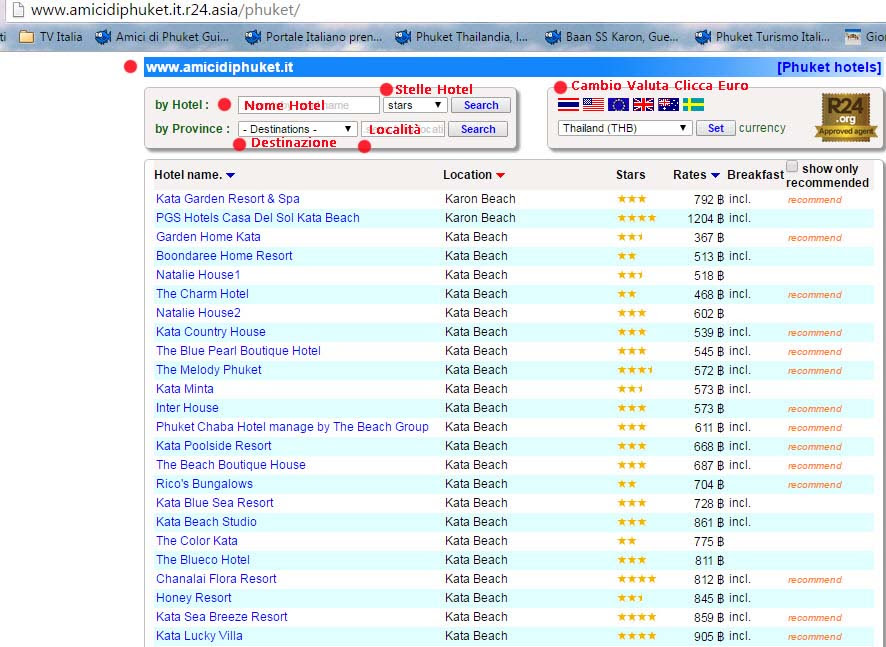Open Honey Resort link
The width and height of the screenshot is (886, 647).
(x=194, y=598)
